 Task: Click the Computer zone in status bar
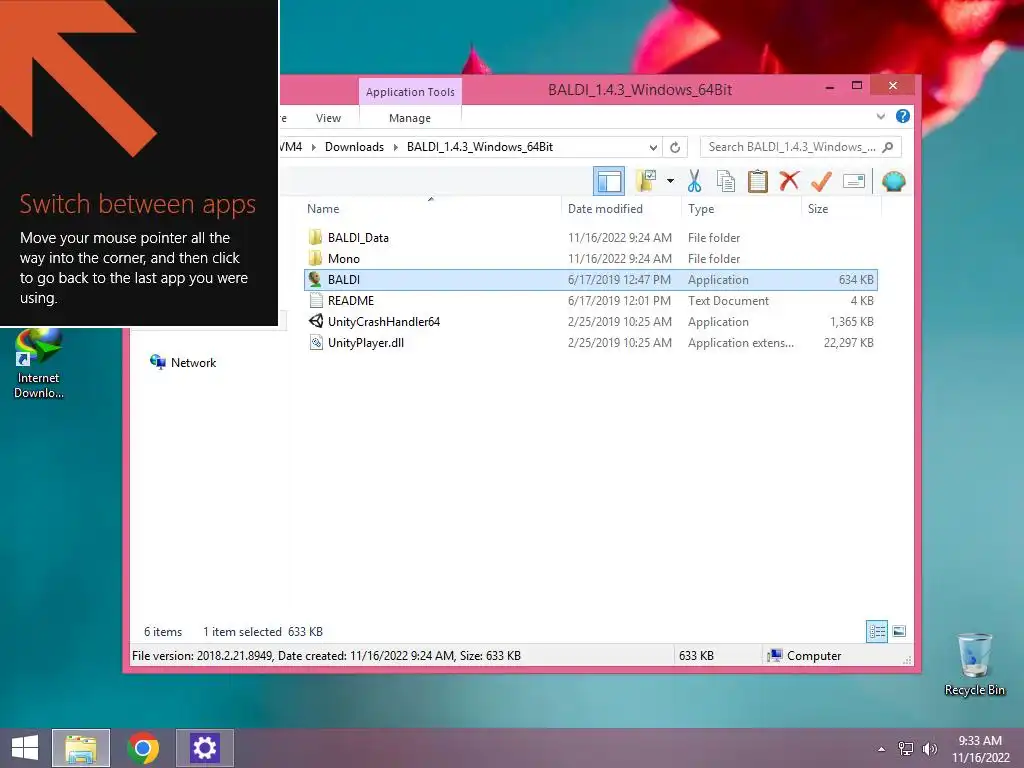pos(805,656)
